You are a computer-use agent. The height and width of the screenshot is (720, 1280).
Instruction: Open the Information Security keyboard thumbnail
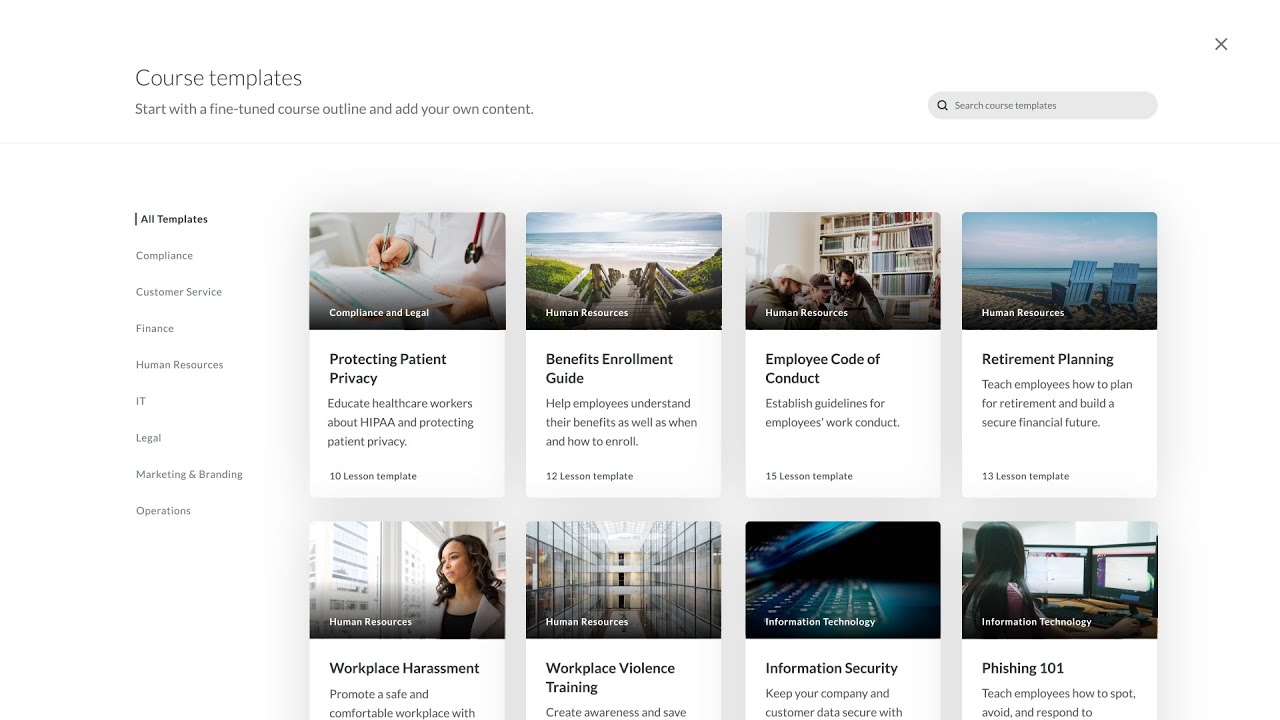[x=843, y=580]
